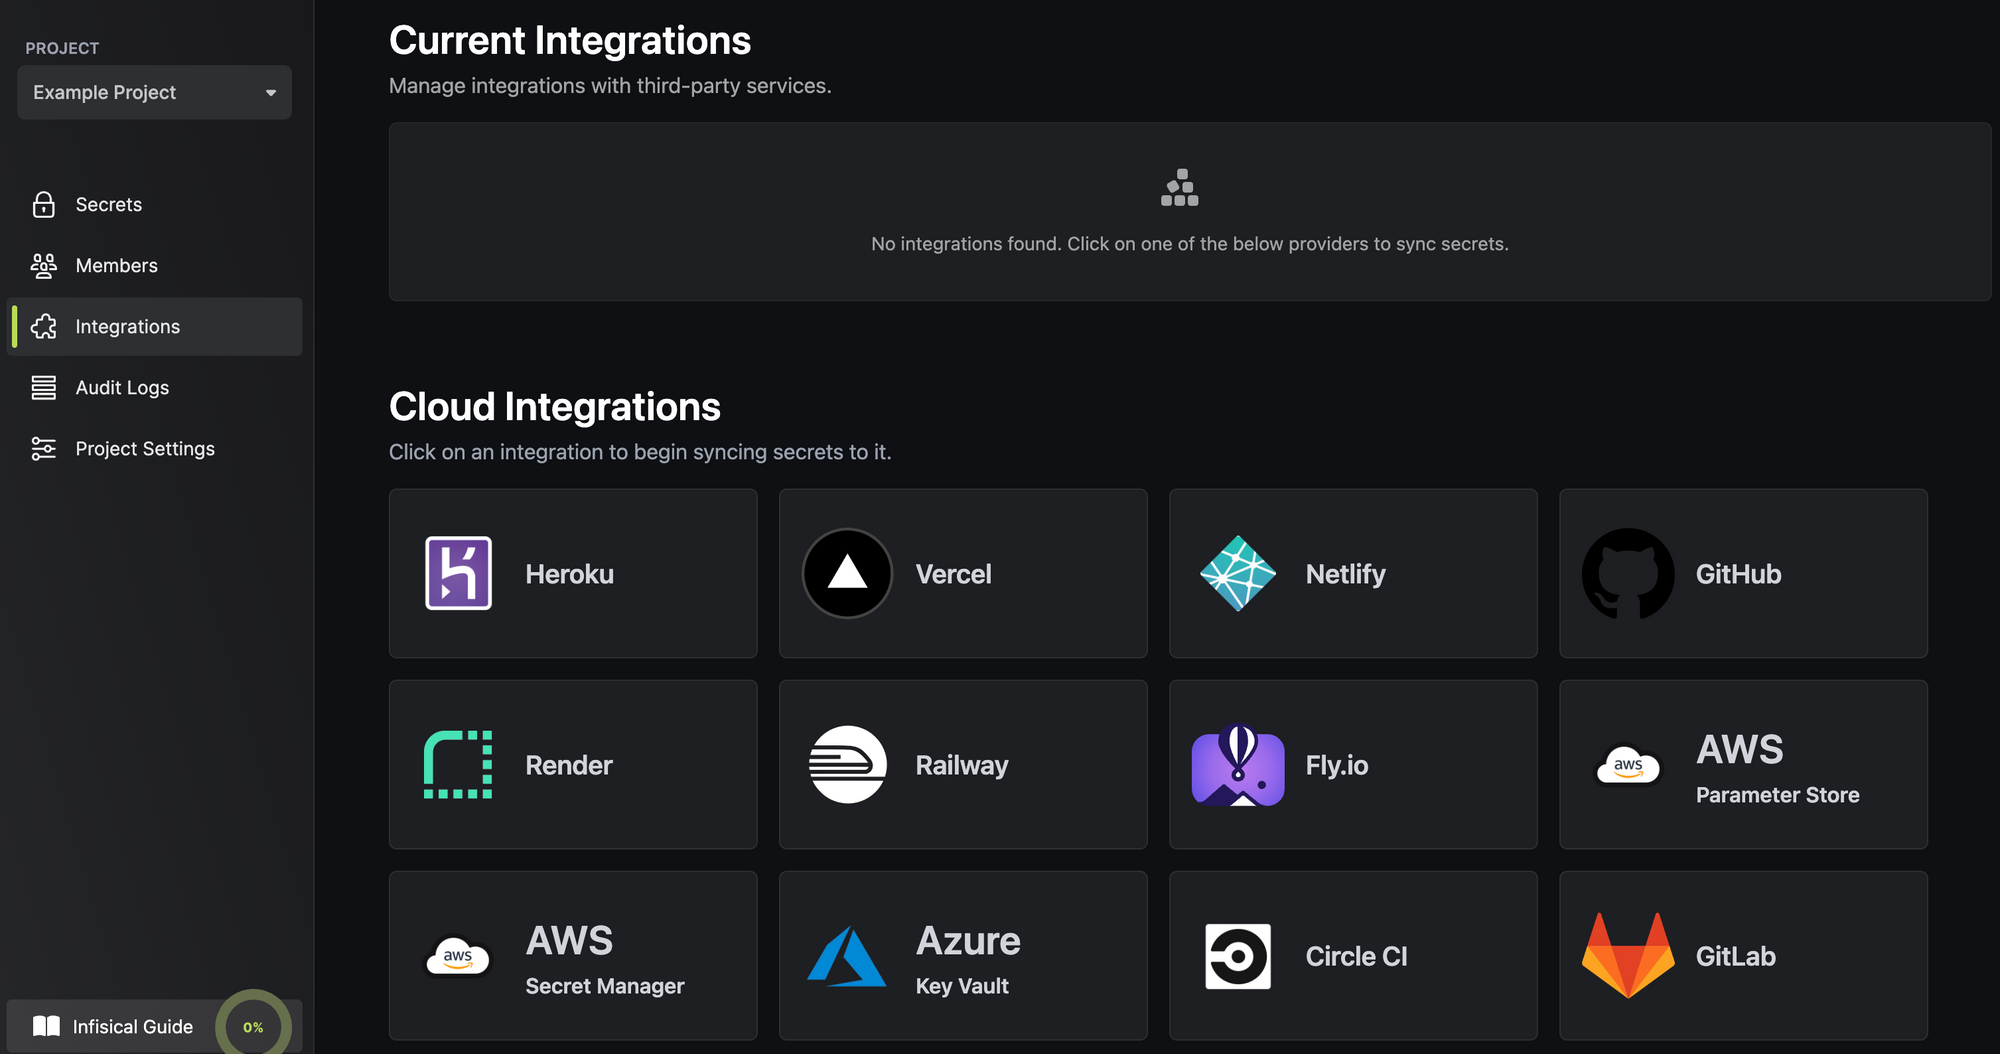Screen dimensions: 2000x1054
Task: Click the Members people icon
Action: [44, 265]
